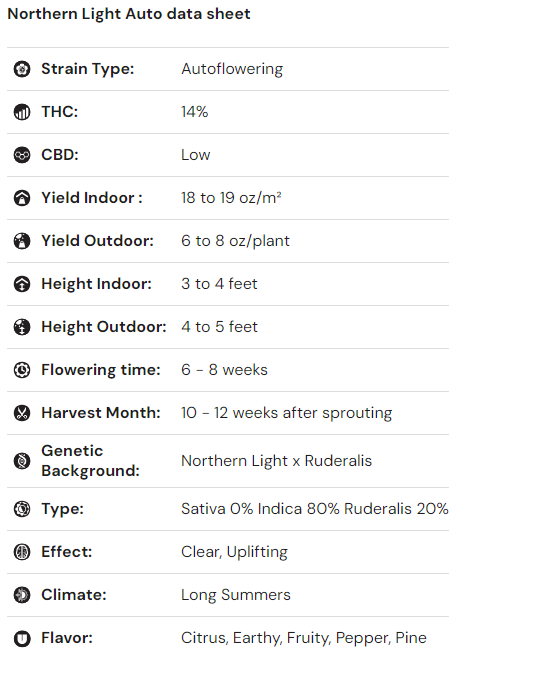Click the Long Summers climate value
The width and height of the screenshot is (549, 687).
[x=236, y=595]
